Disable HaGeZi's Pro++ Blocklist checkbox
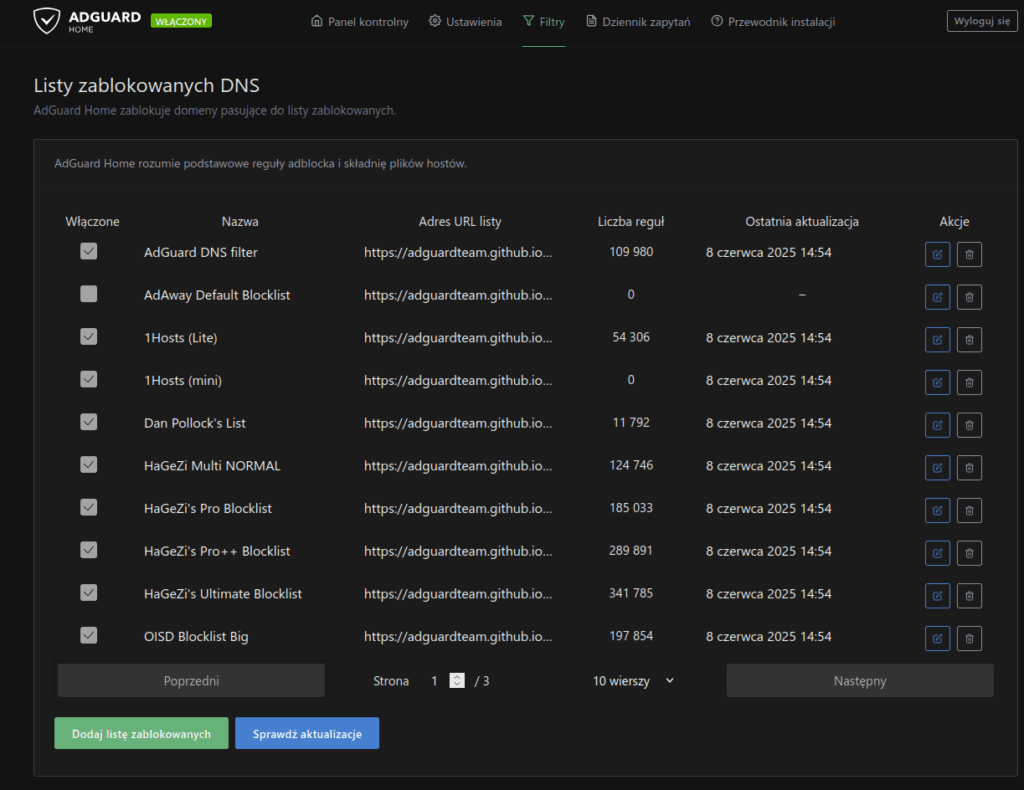This screenshot has width=1024, height=790. [x=89, y=550]
